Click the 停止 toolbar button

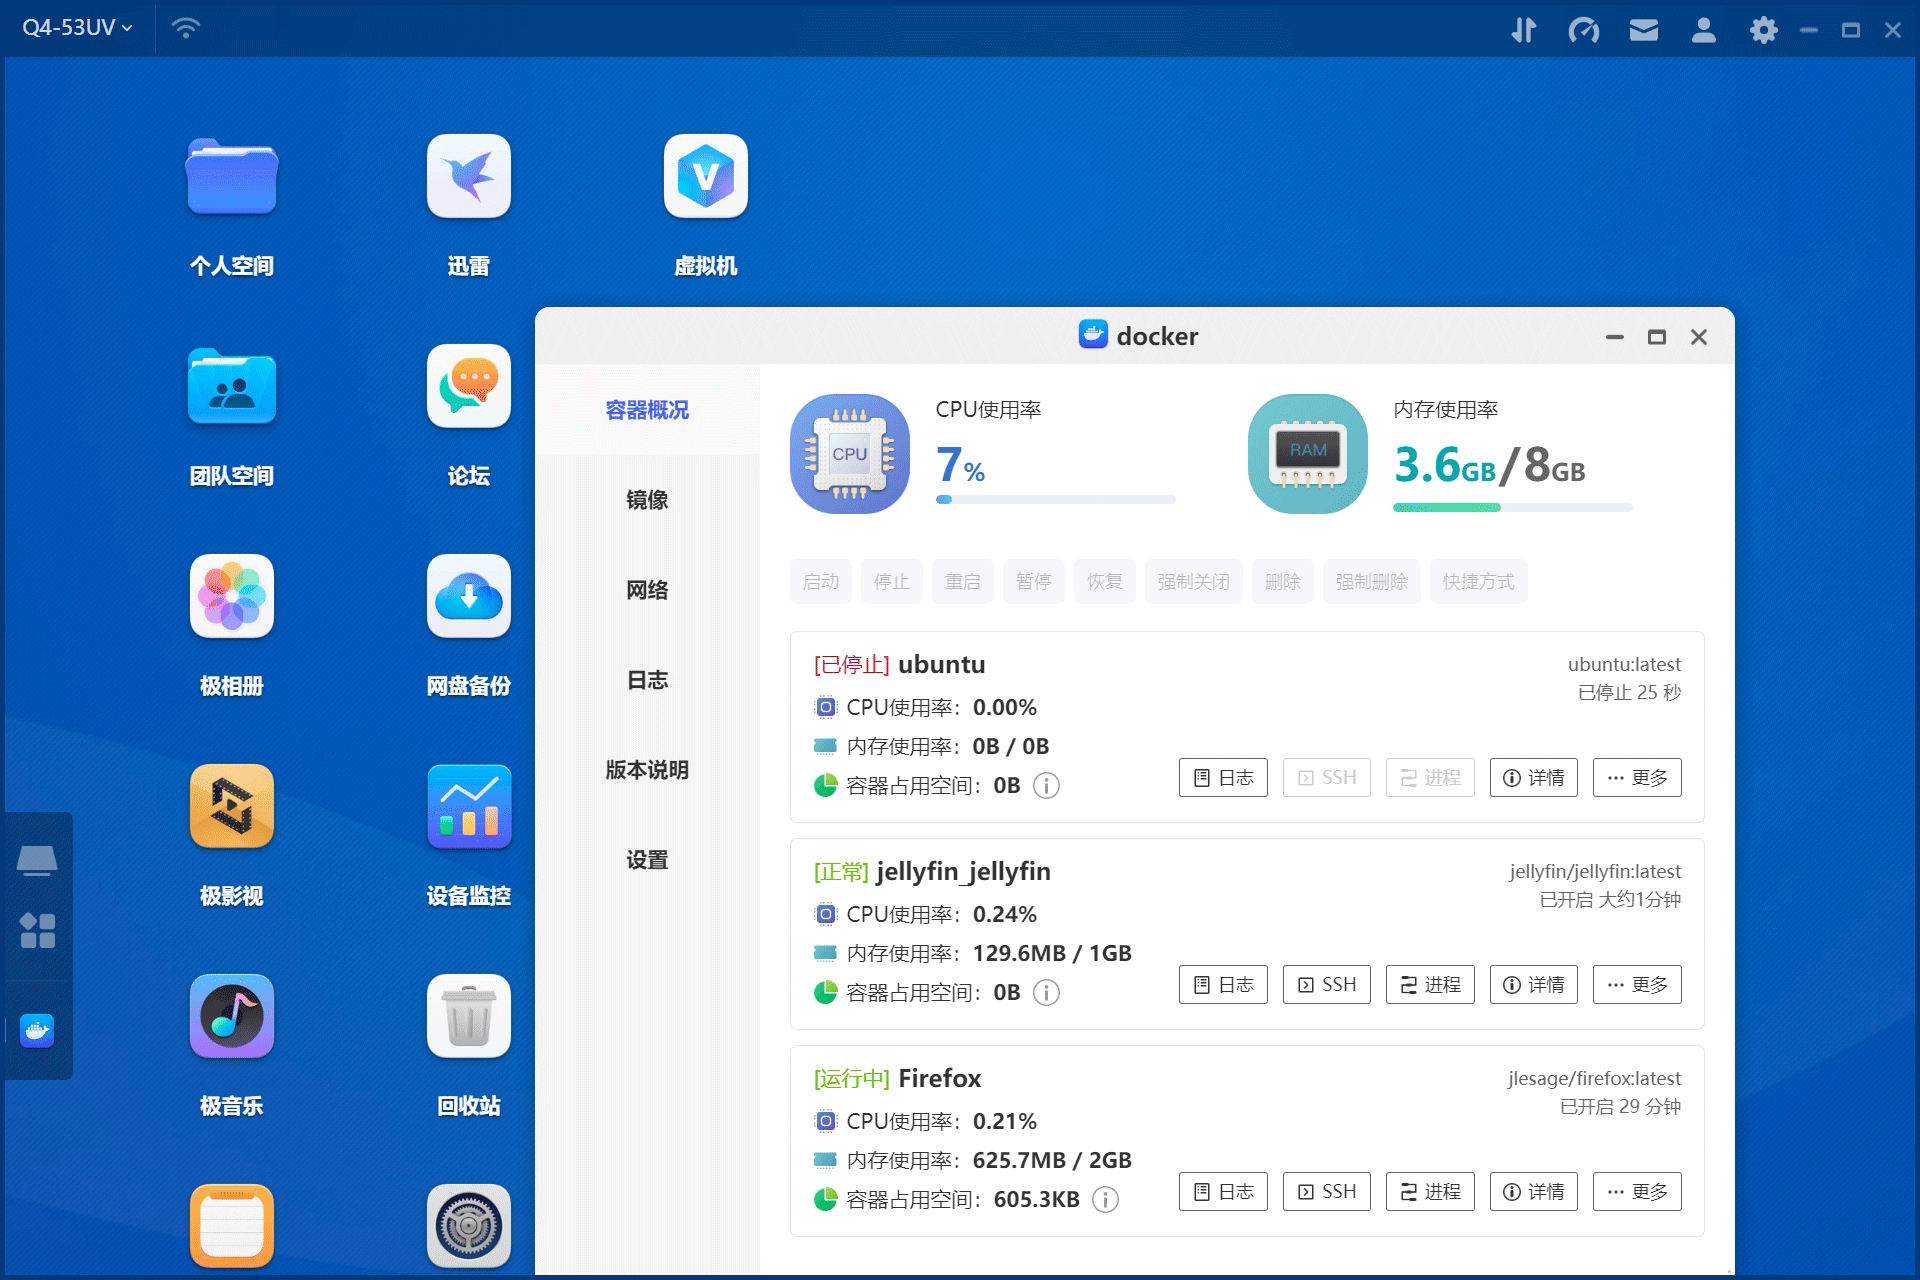point(891,582)
